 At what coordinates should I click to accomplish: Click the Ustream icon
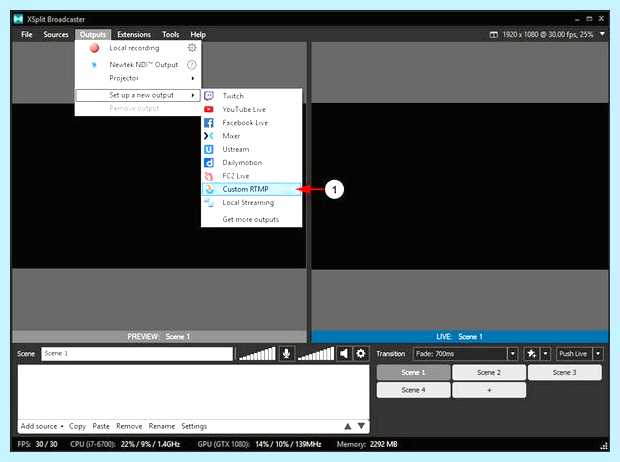pyautogui.click(x=209, y=149)
